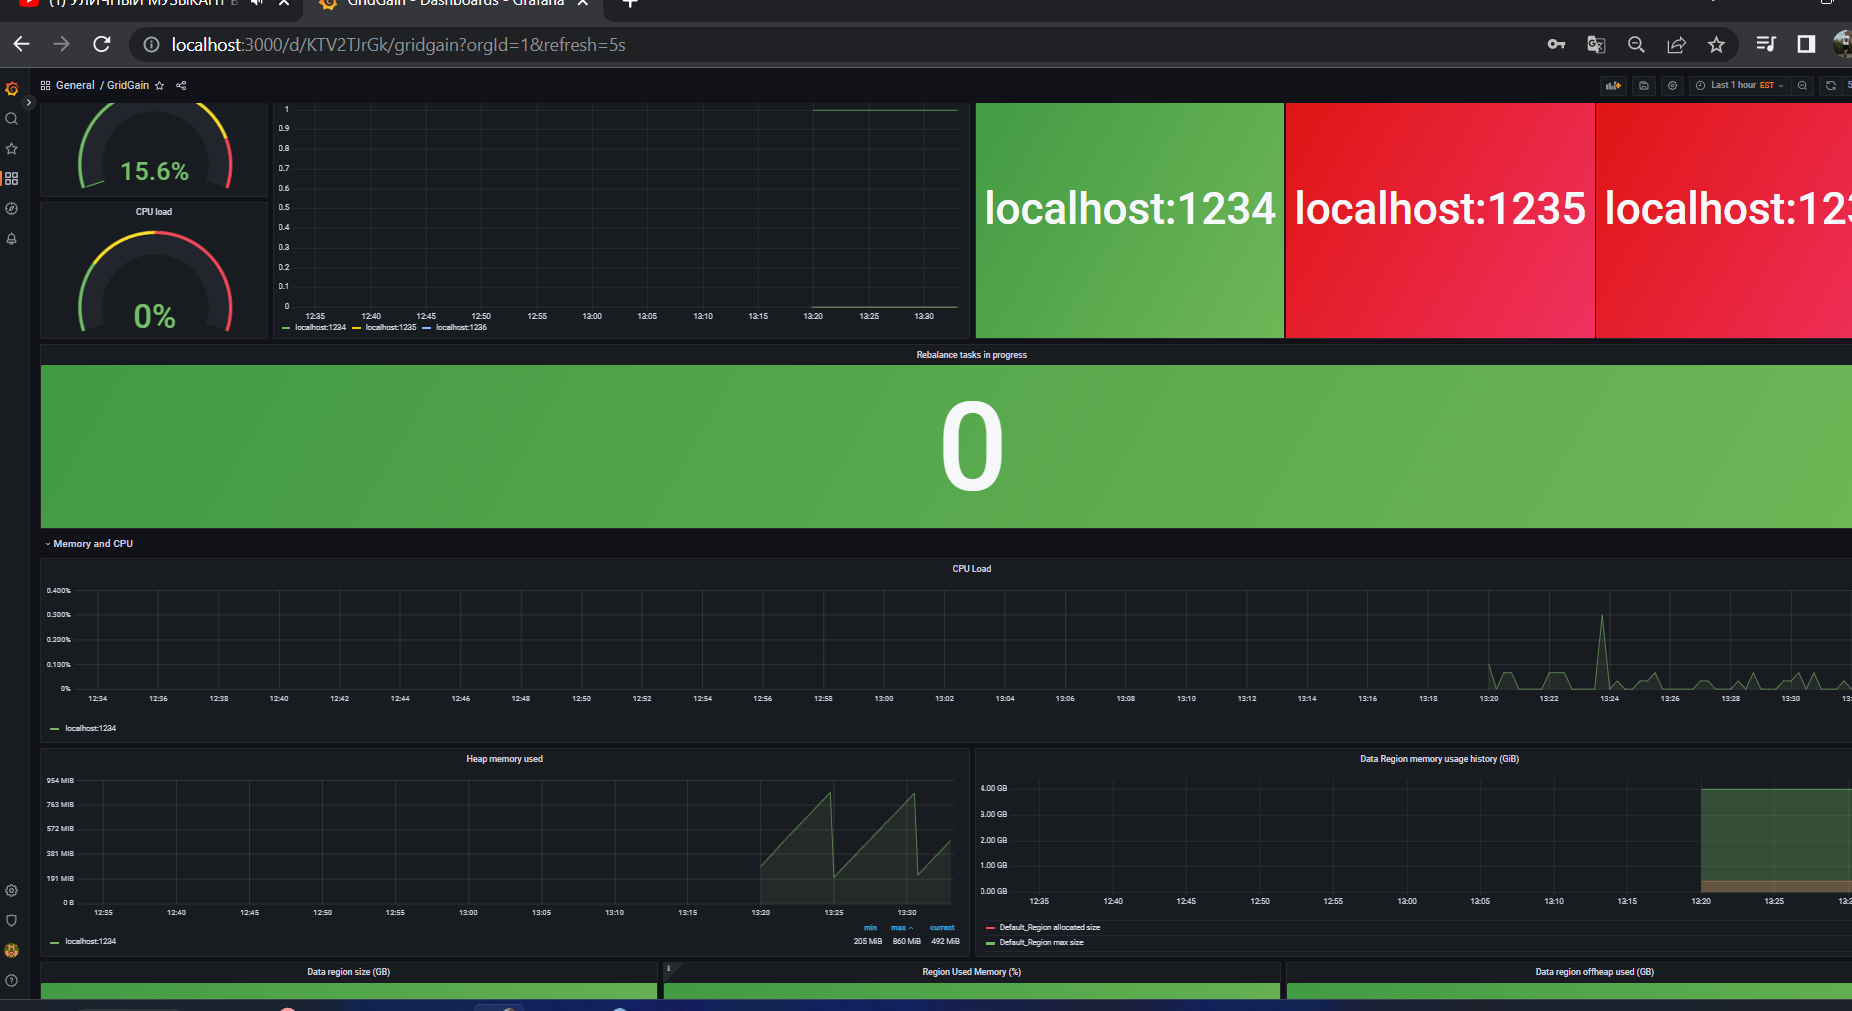Open the browser page zoom indicator
The image size is (1852, 1011).
(x=1636, y=44)
